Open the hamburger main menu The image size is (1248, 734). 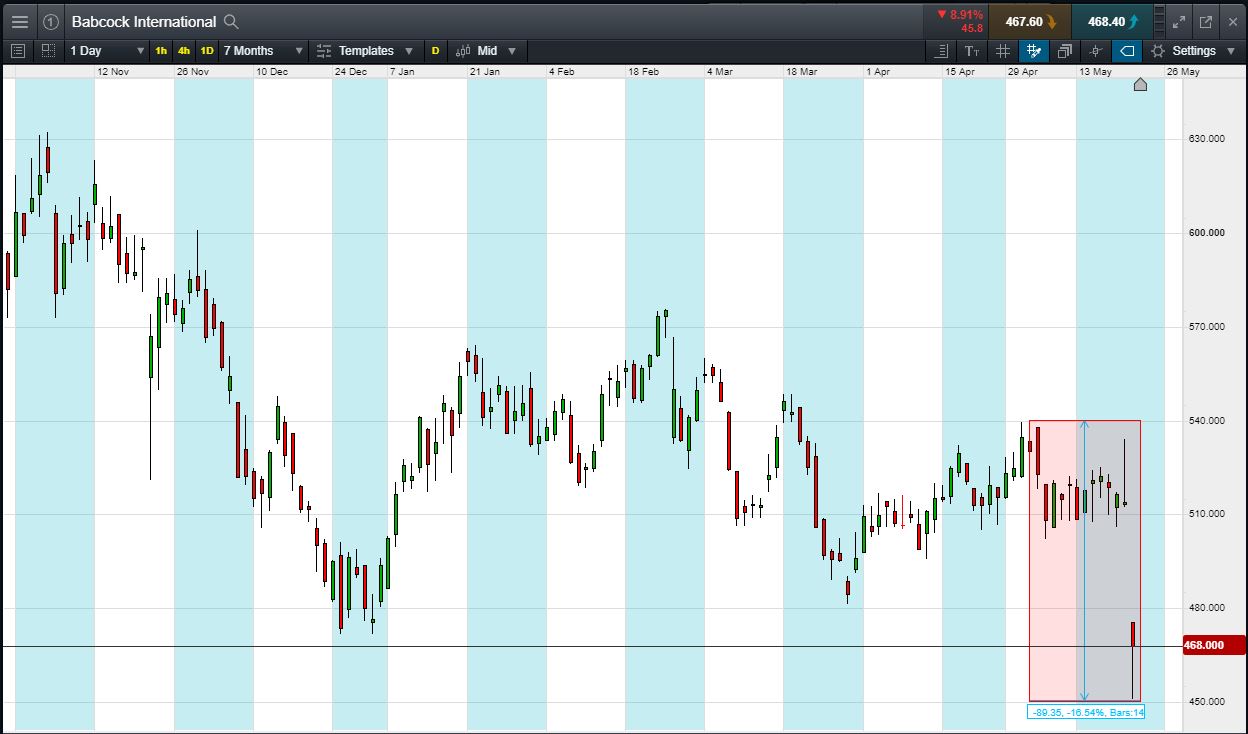(x=20, y=21)
